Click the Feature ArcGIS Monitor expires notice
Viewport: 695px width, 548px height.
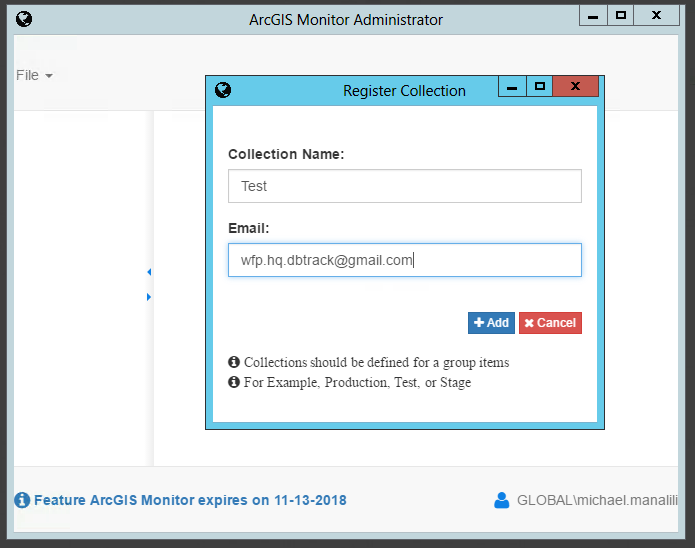(x=190, y=500)
